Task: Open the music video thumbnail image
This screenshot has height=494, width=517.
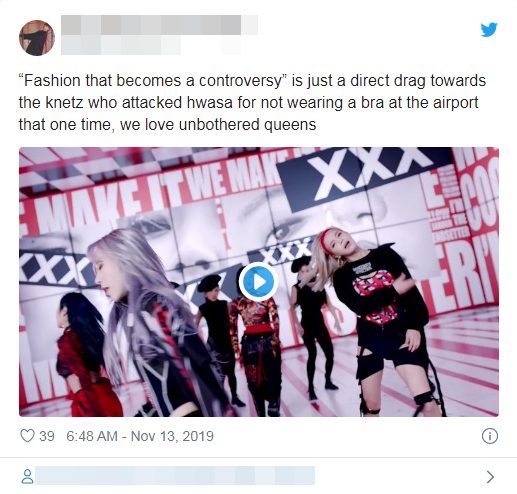Action: (259, 282)
